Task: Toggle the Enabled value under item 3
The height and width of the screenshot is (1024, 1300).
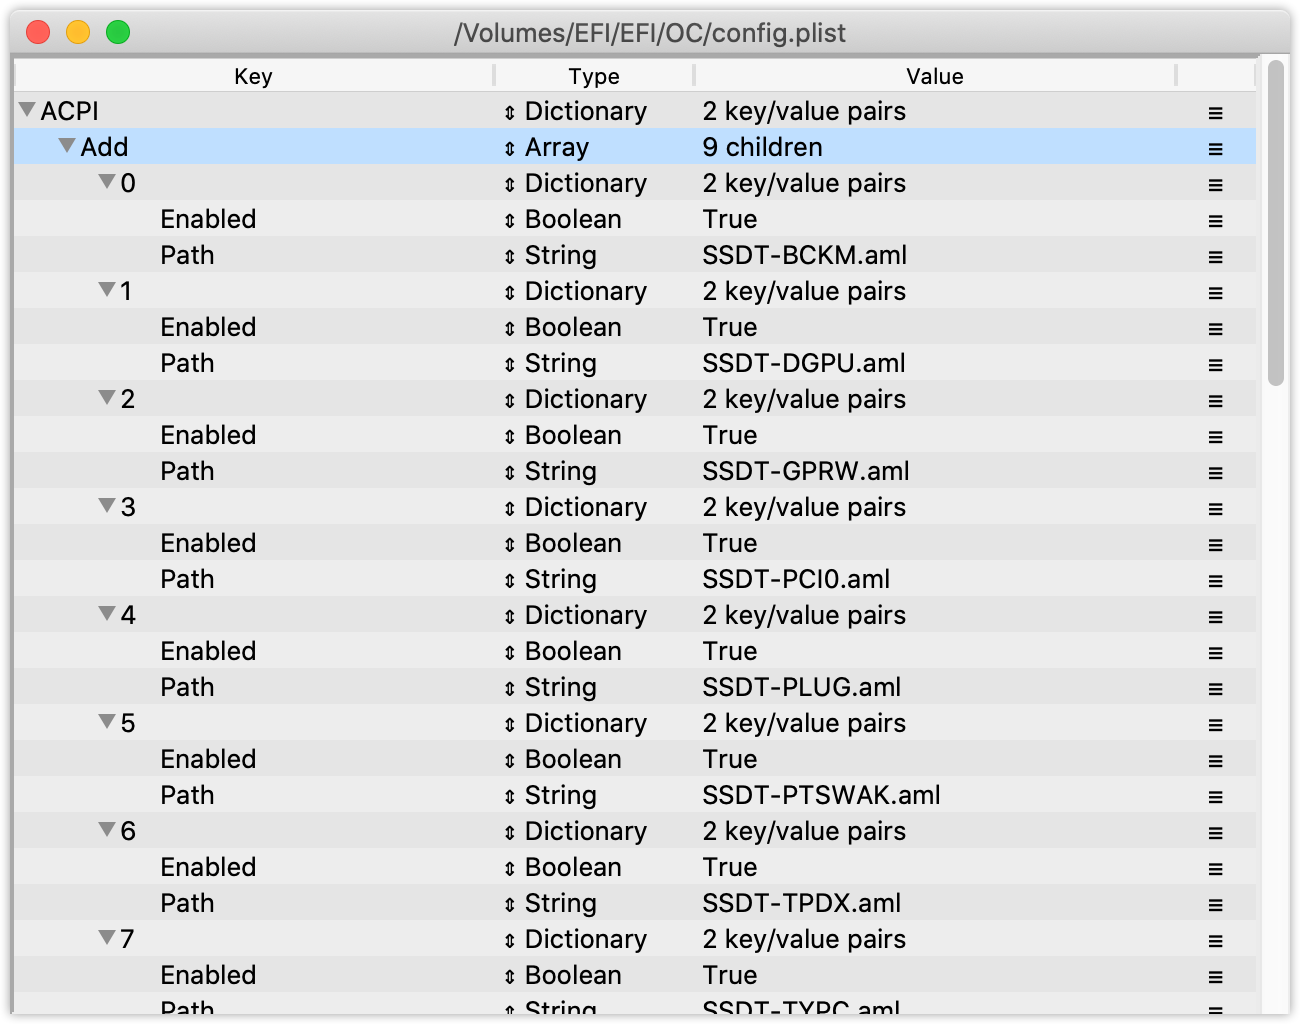Action: [x=730, y=543]
